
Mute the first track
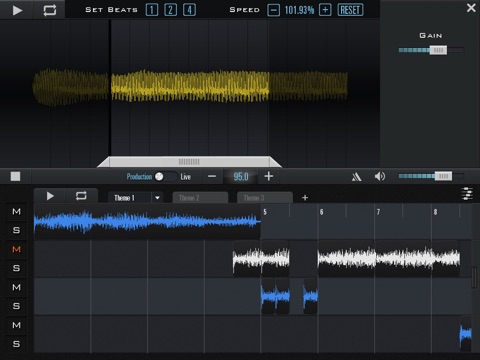click(16, 211)
